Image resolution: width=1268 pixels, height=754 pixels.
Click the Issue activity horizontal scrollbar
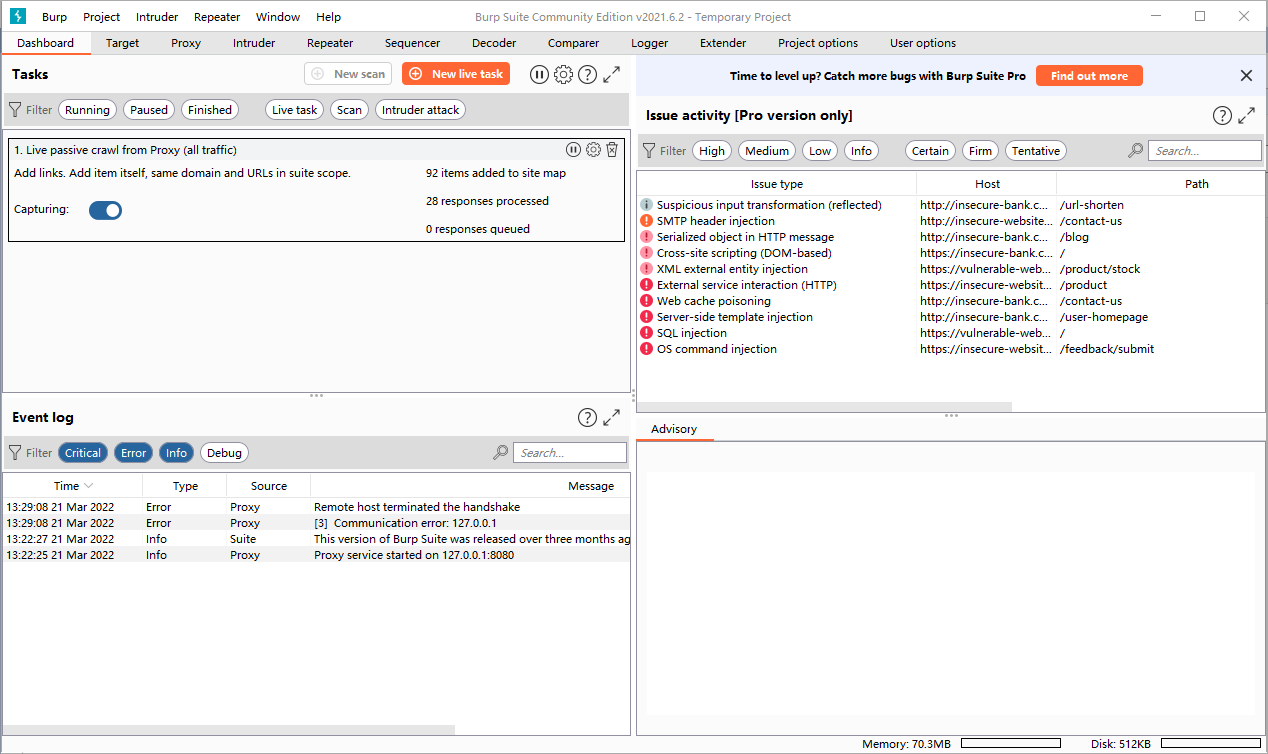[824, 407]
